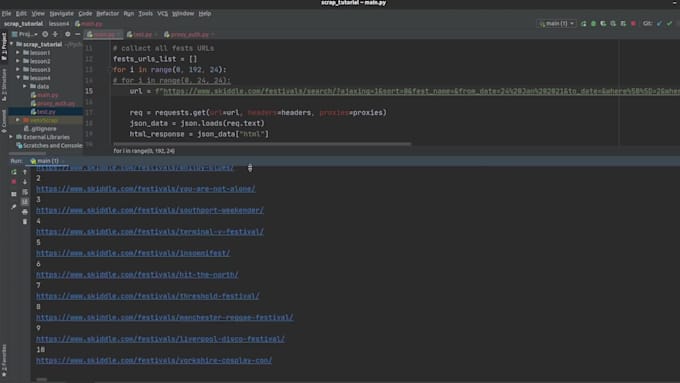Open Project panel settings gear

click(67, 34)
